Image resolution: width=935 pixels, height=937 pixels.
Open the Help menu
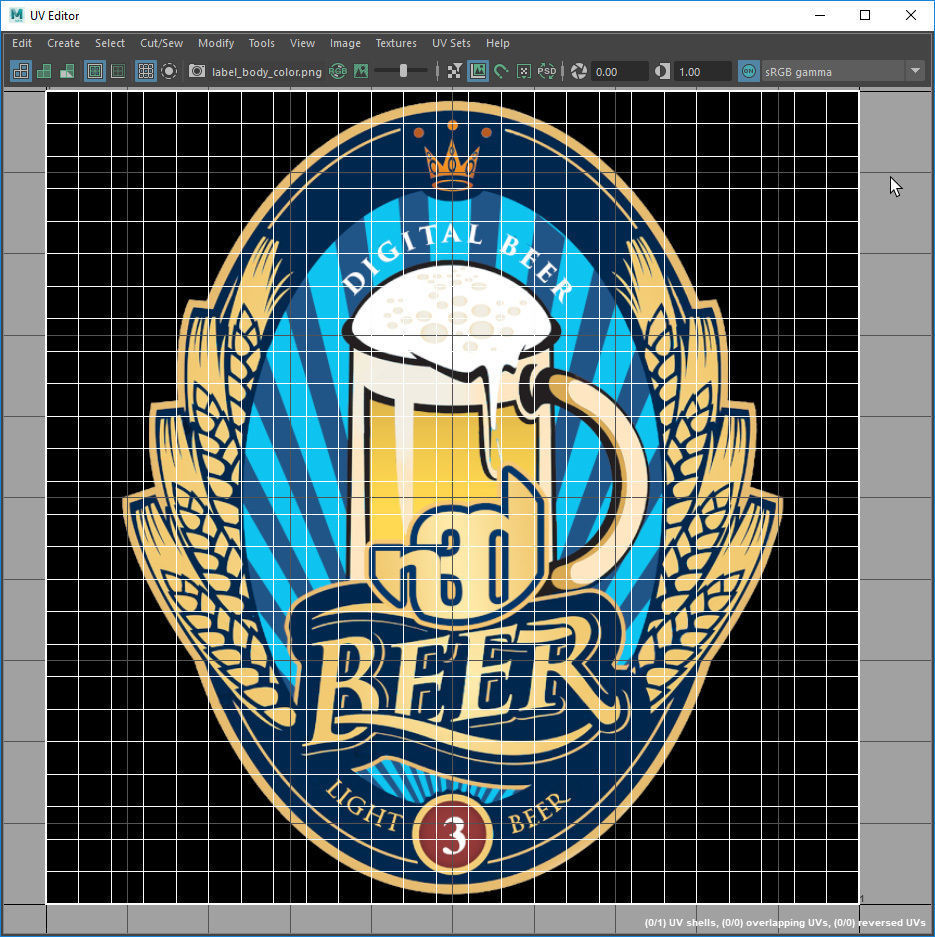[498, 43]
